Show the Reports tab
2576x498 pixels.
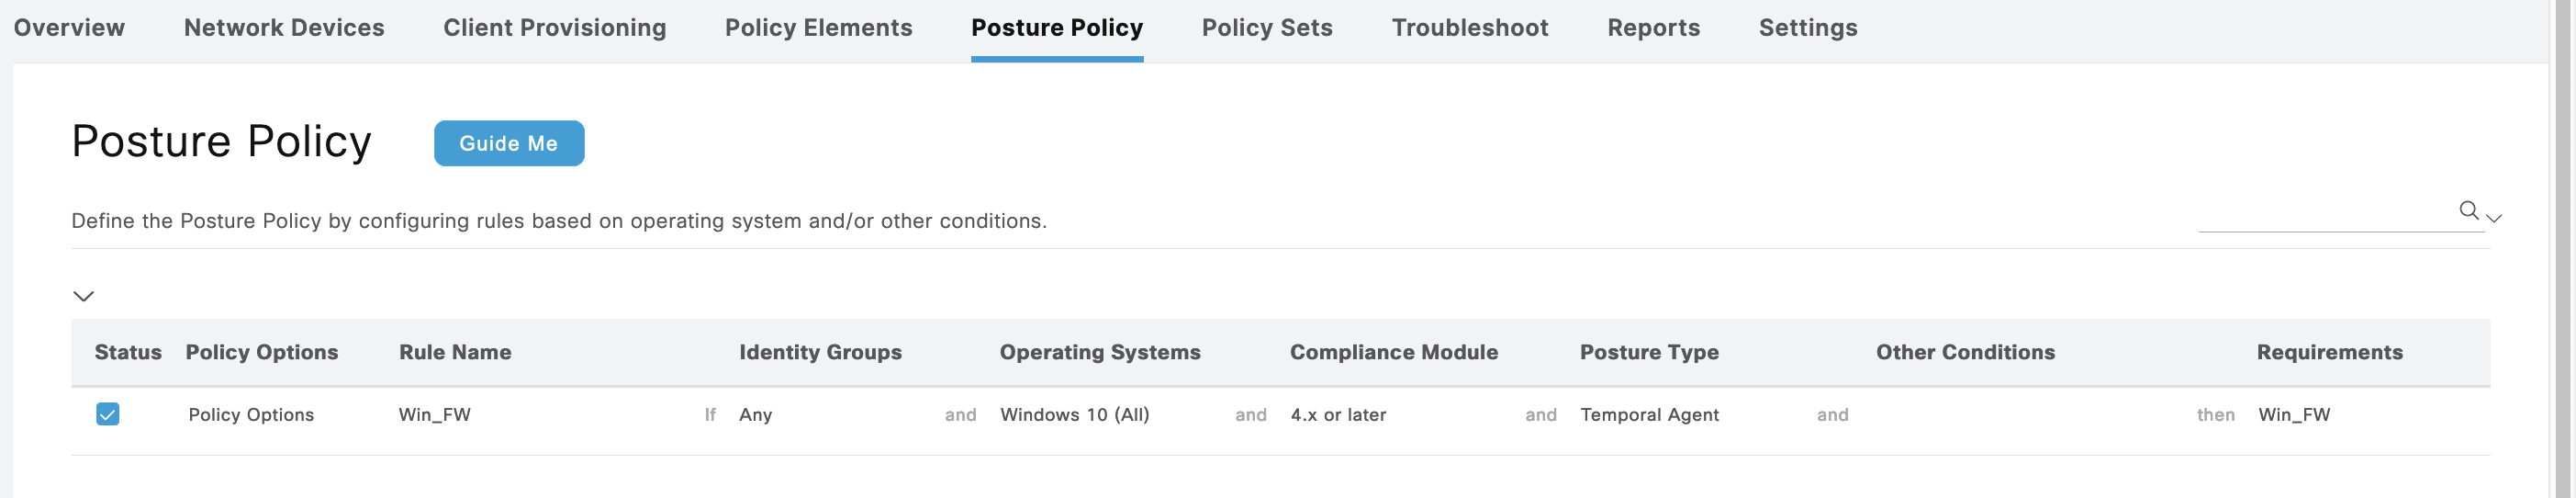click(1653, 28)
